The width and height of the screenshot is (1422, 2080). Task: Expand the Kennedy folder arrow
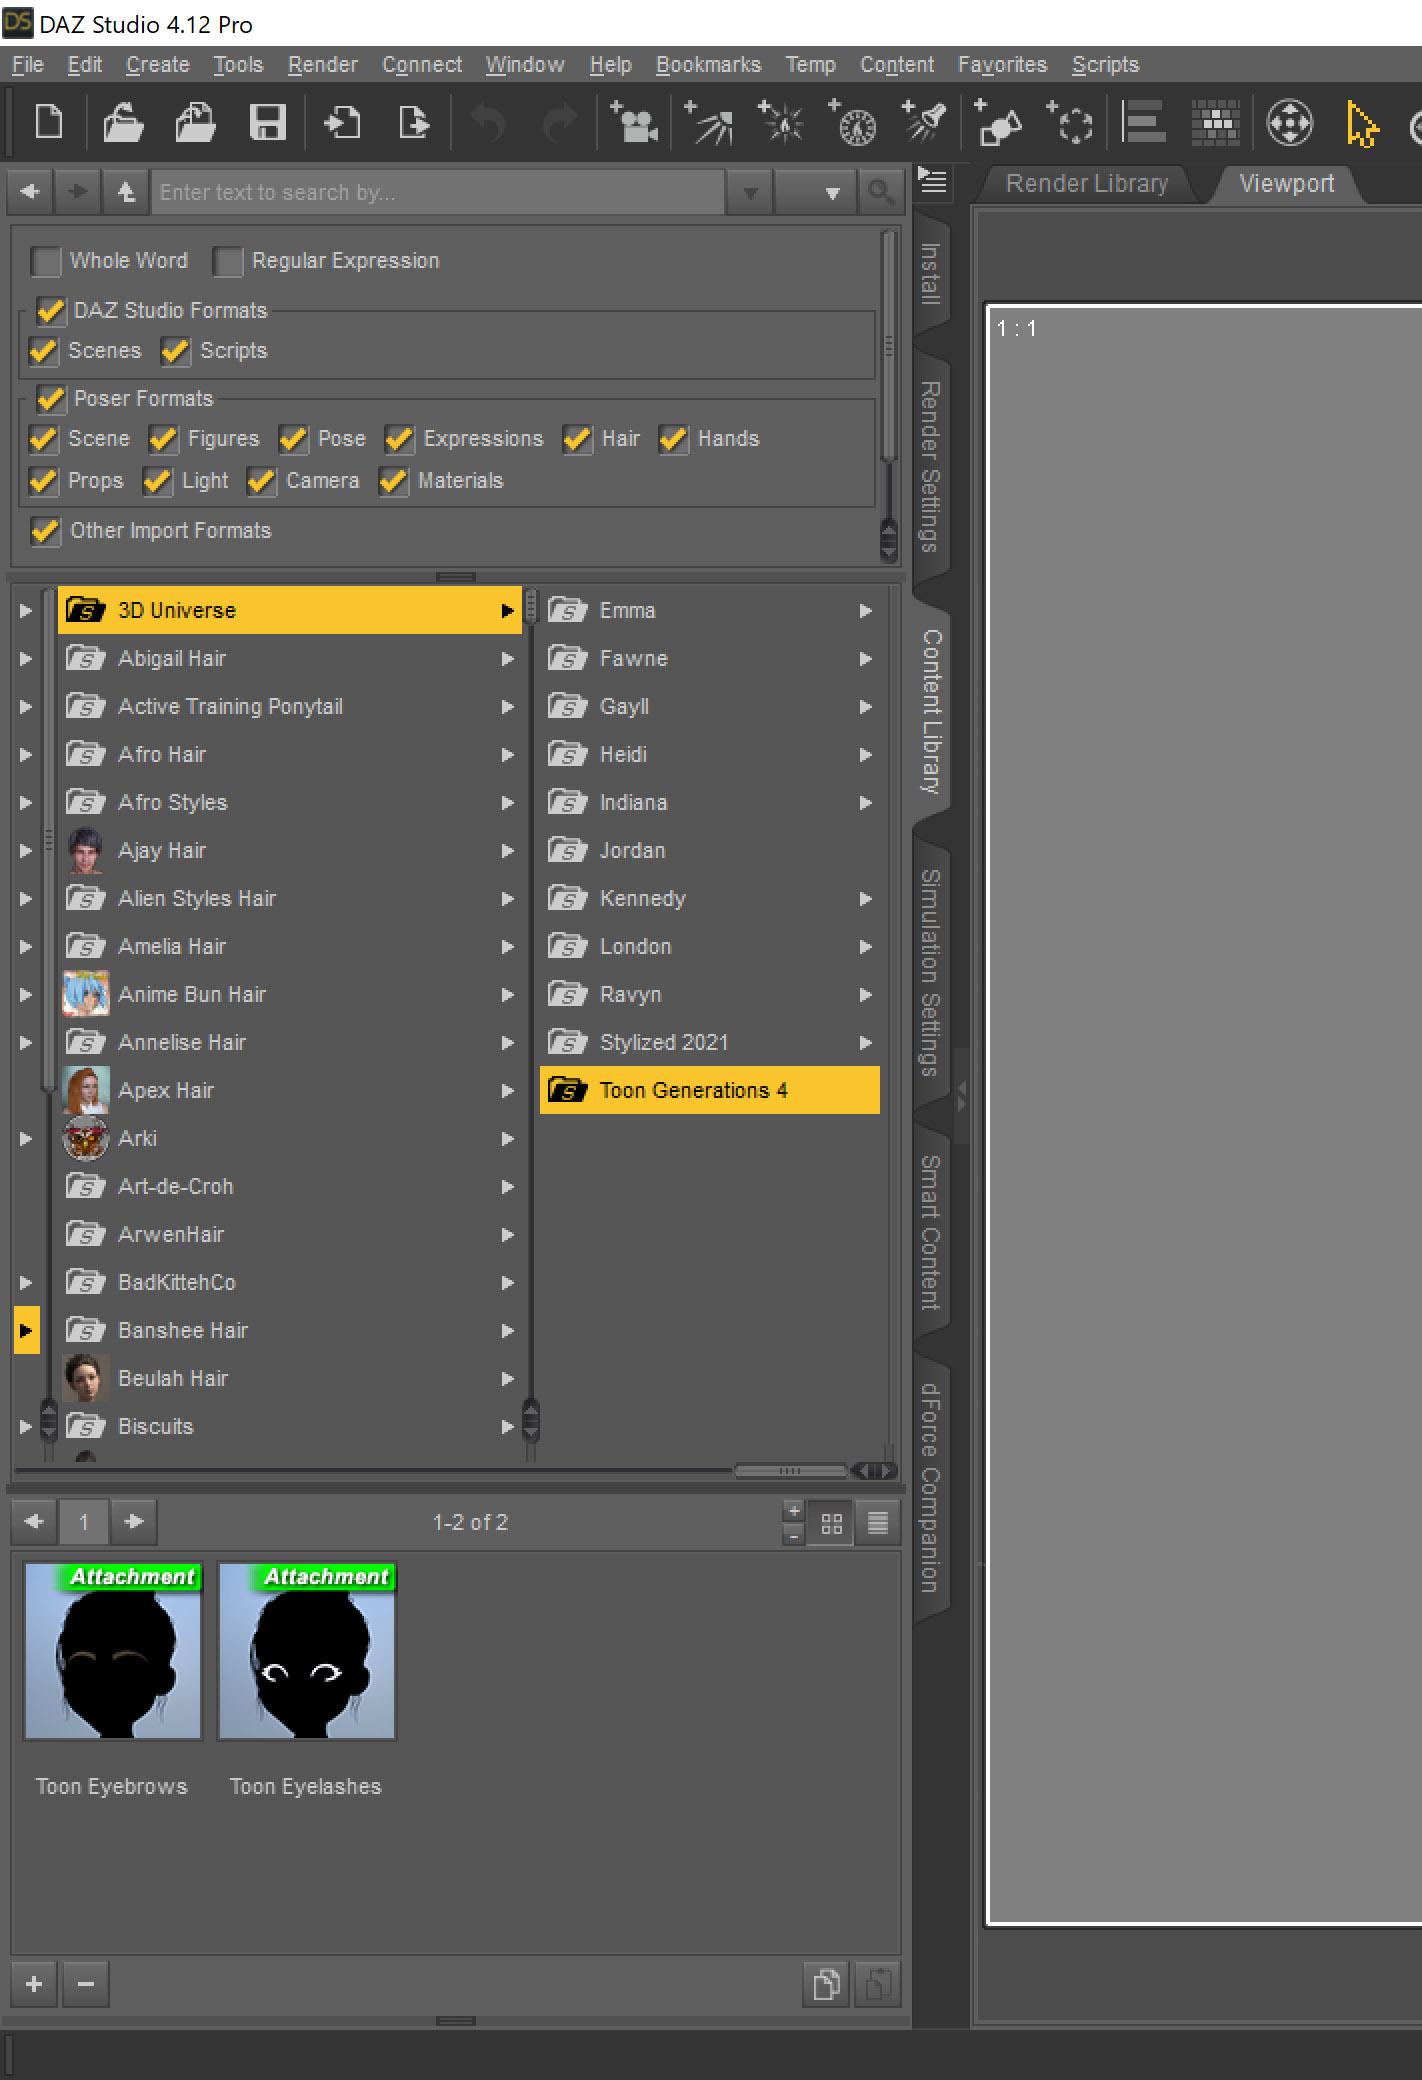click(x=866, y=899)
